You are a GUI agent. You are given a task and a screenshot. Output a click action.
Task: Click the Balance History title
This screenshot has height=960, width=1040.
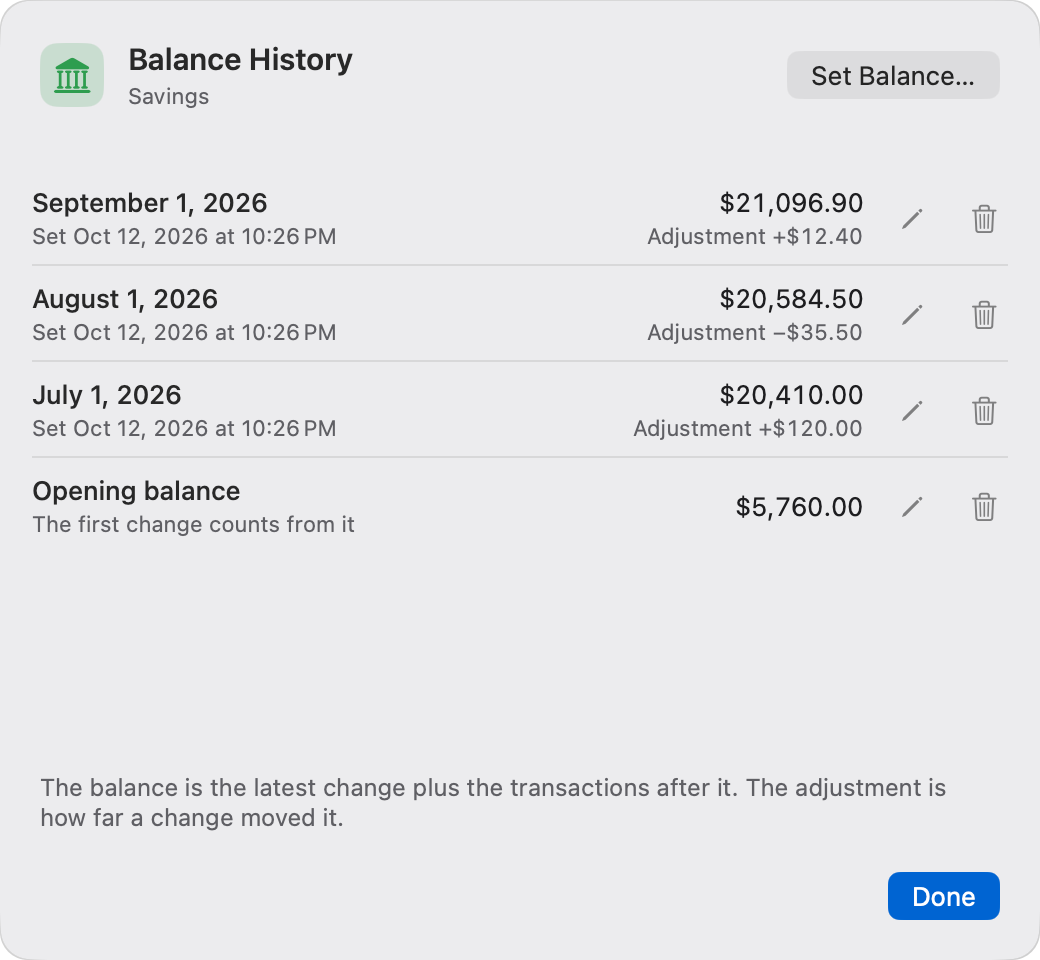(241, 60)
